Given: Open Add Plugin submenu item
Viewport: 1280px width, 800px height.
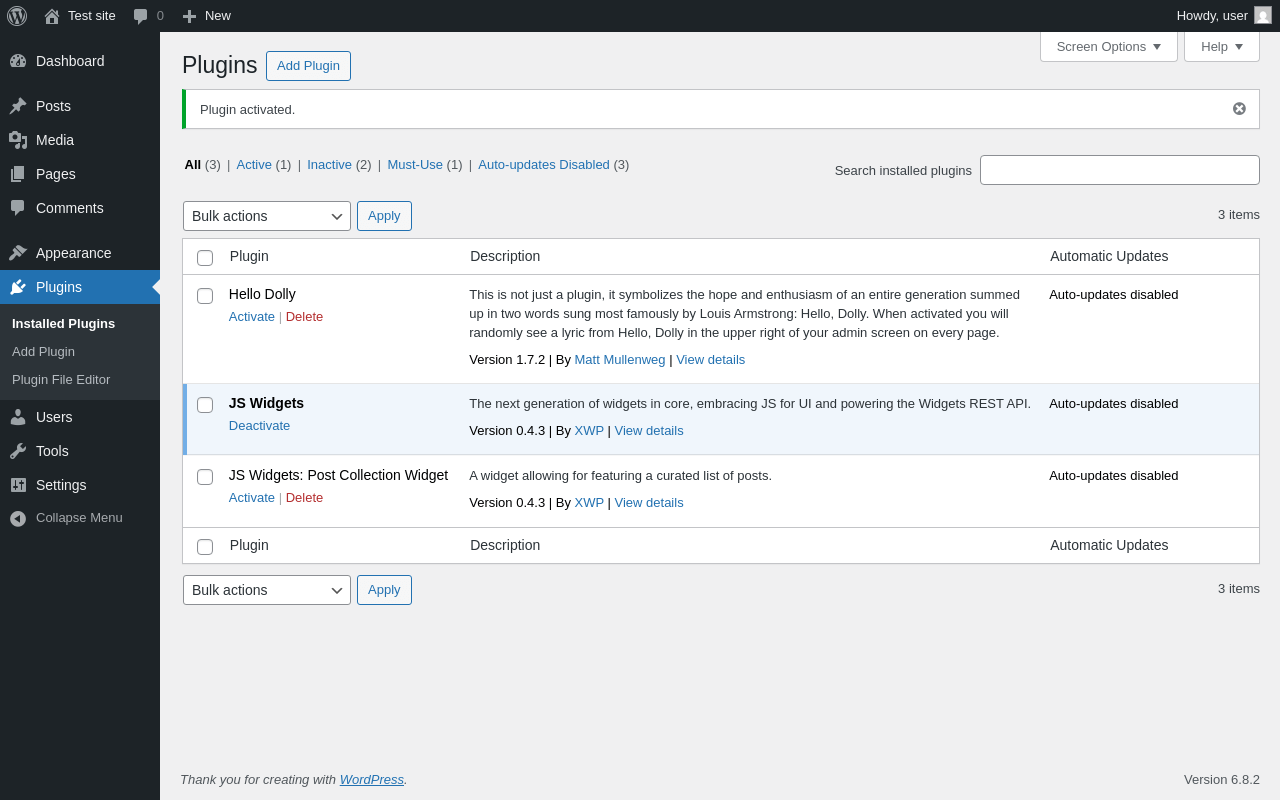Looking at the screenshot, I should click(x=43, y=352).
